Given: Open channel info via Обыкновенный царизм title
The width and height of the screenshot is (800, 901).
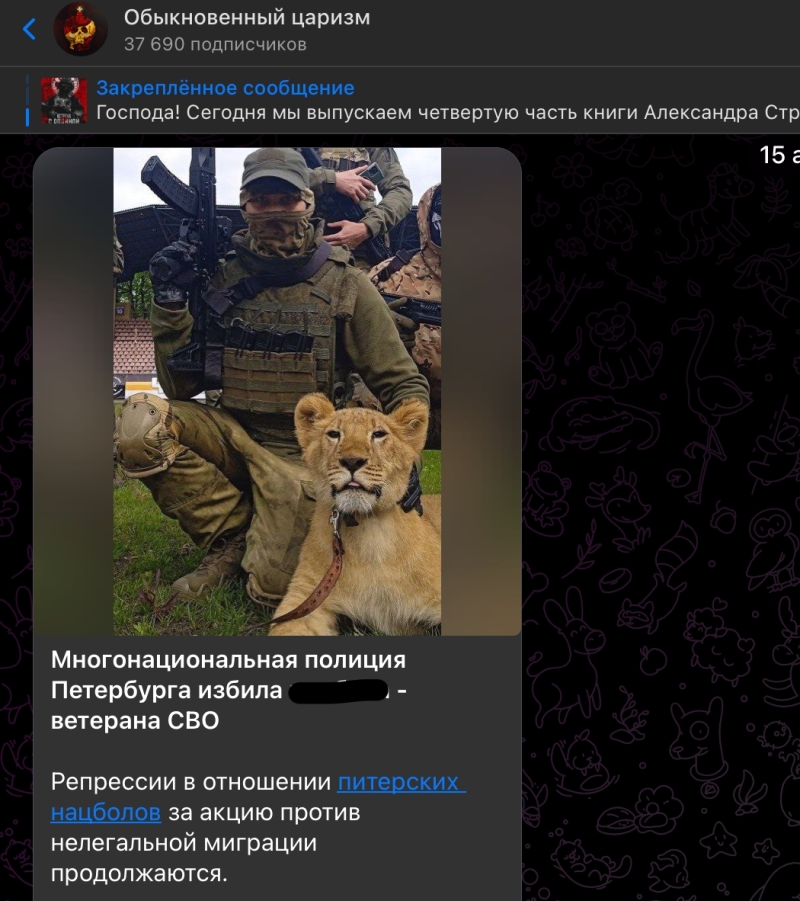Looking at the screenshot, I should [x=247, y=18].
